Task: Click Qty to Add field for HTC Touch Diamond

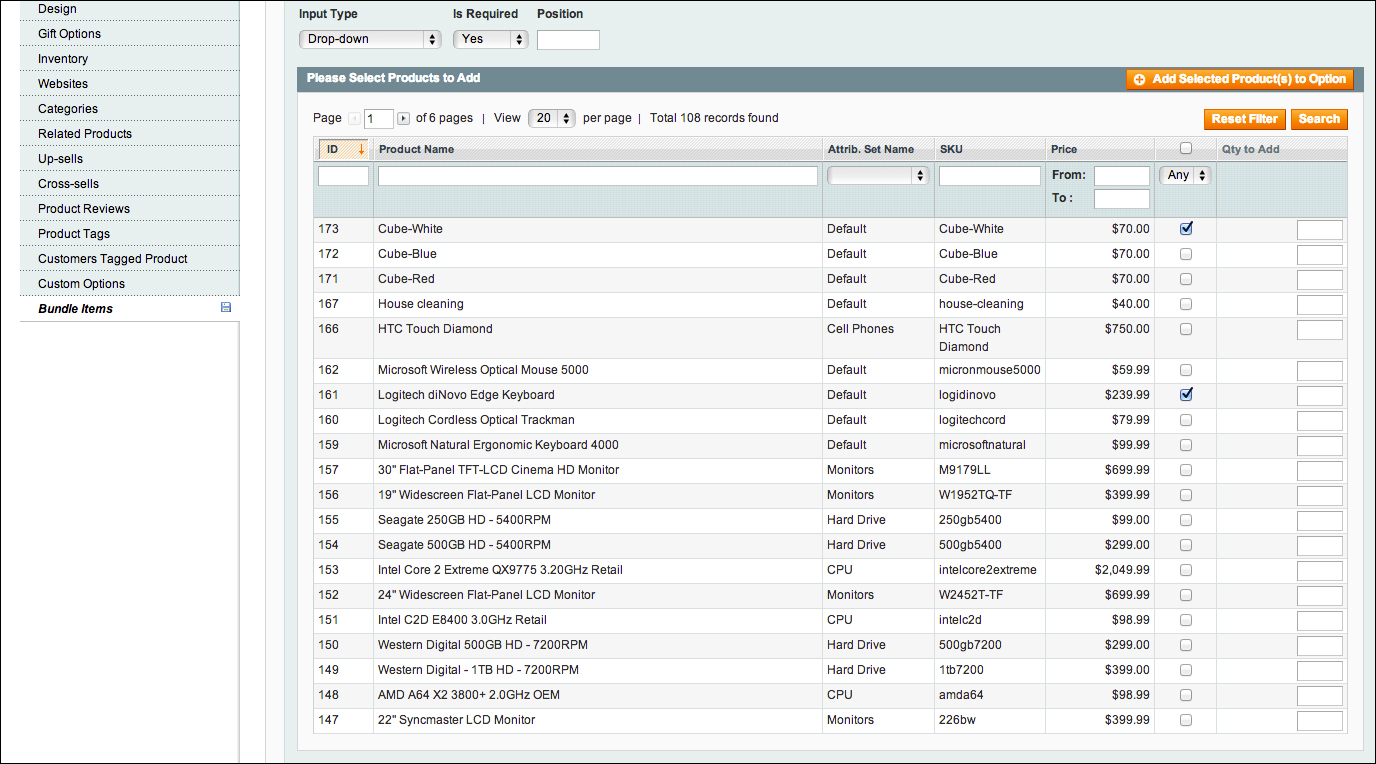Action: [x=1320, y=330]
